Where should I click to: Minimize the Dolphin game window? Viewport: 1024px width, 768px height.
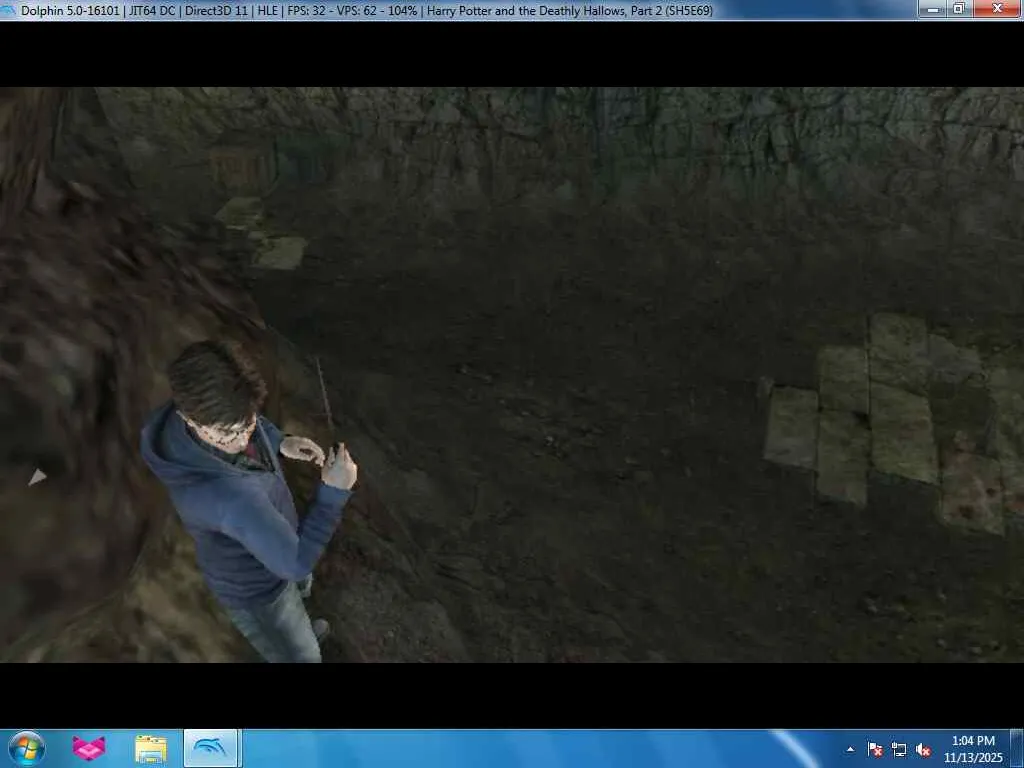point(933,8)
